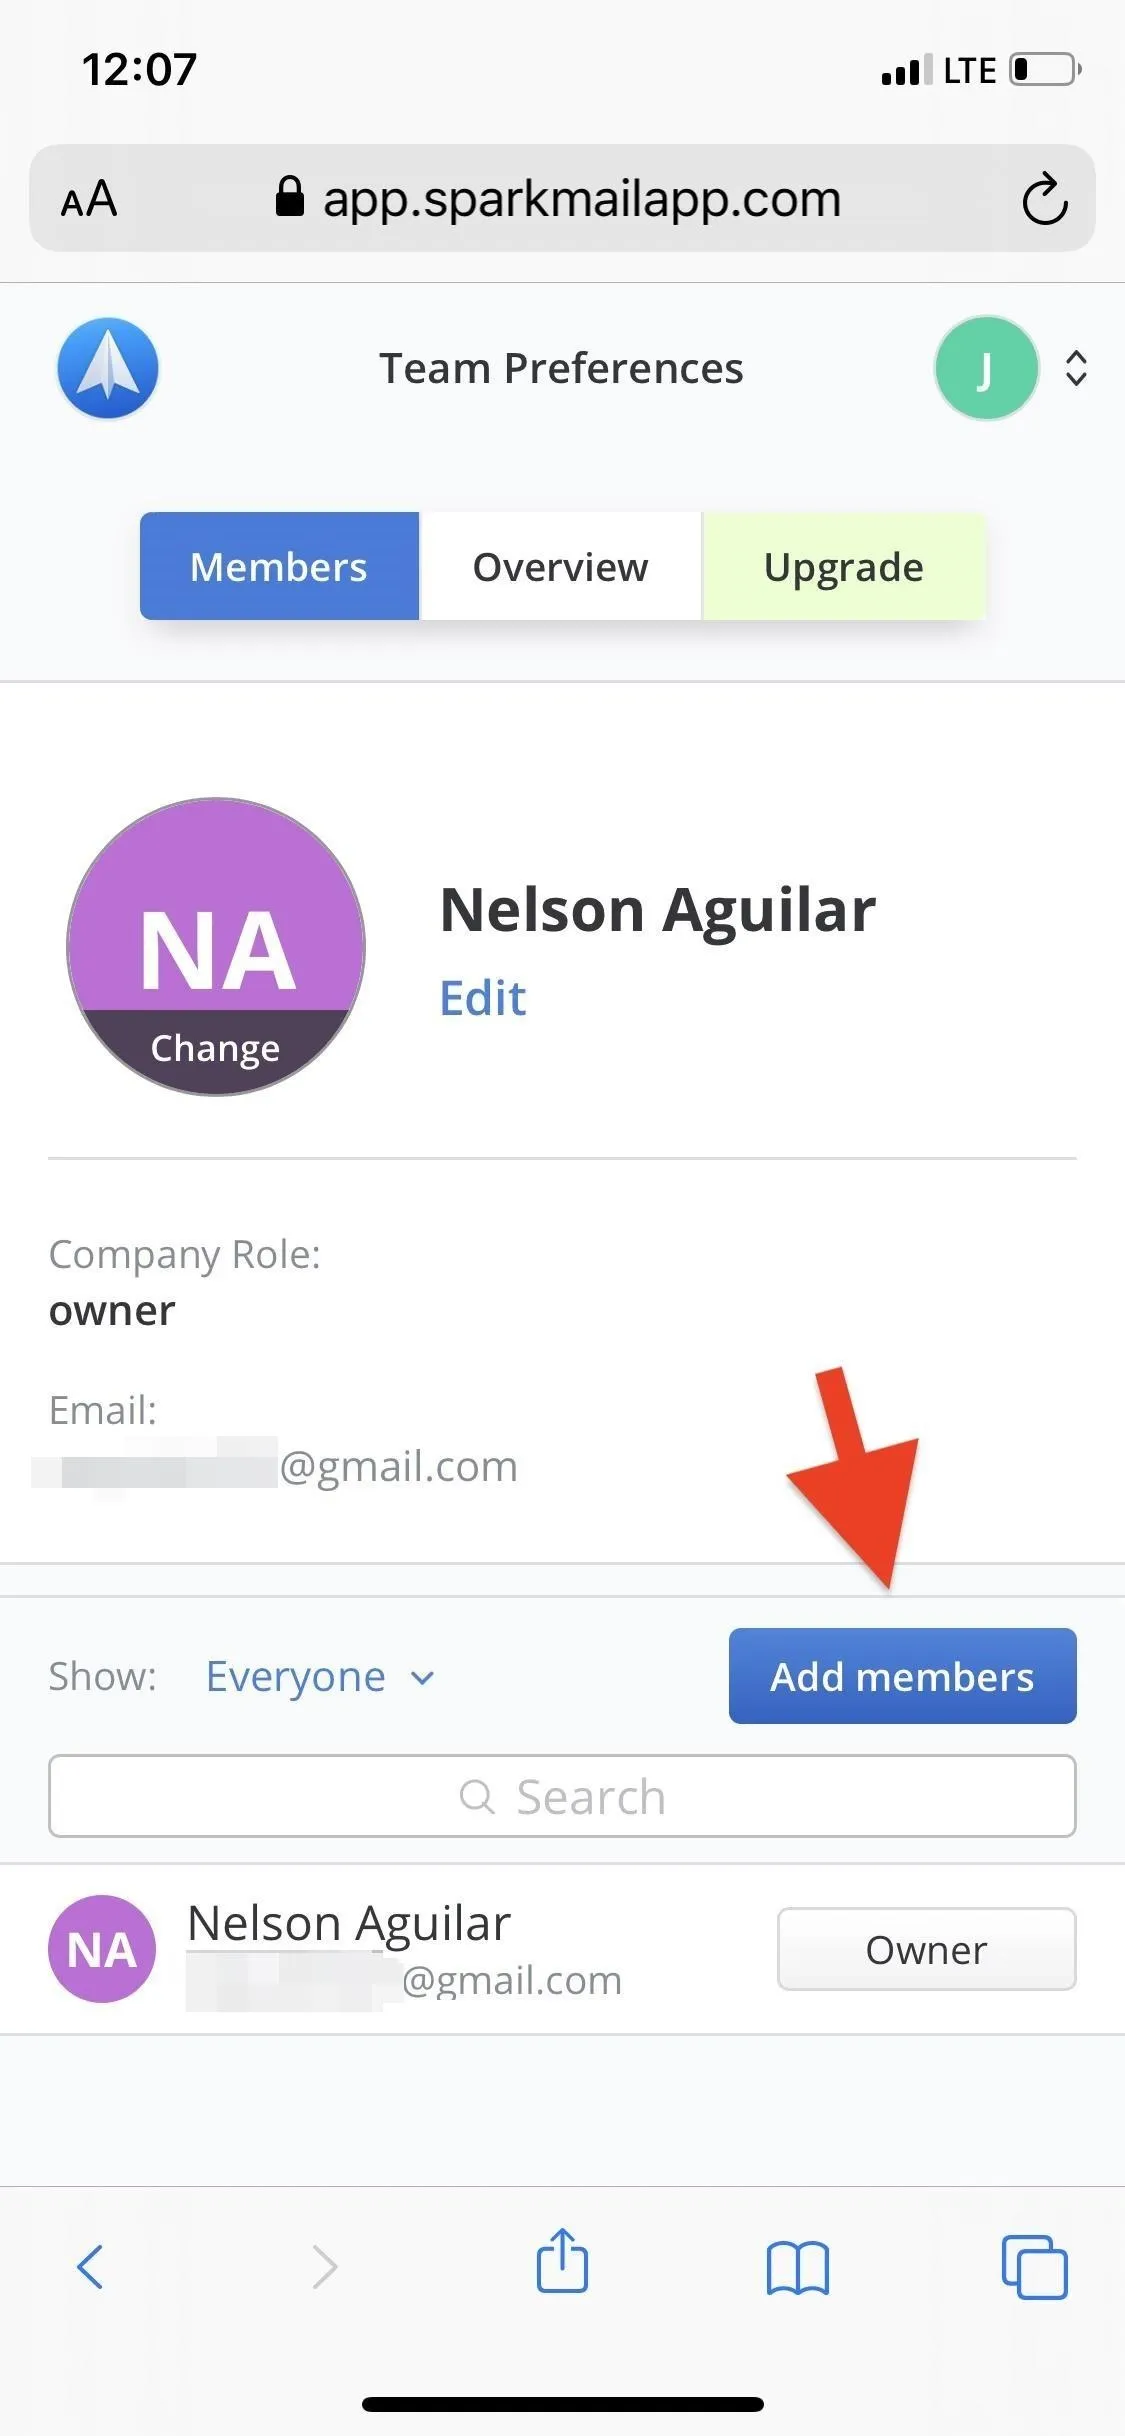Screen dimensions: 1125x2436
Task: Go back with Safari's back arrow
Action: tap(90, 2266)
